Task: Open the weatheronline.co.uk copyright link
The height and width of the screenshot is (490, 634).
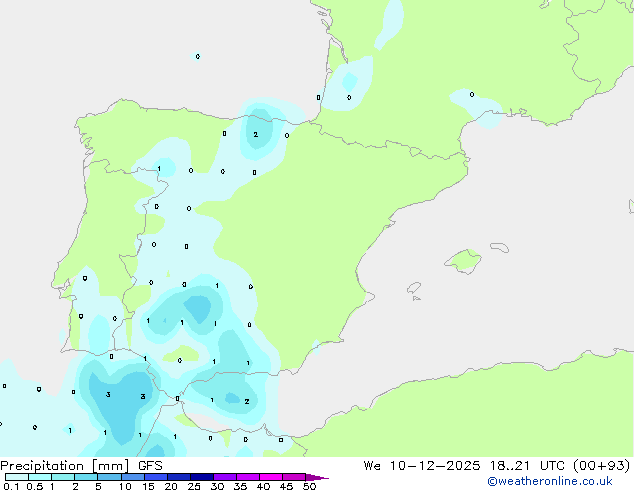Action: click(x=550, y=481)
